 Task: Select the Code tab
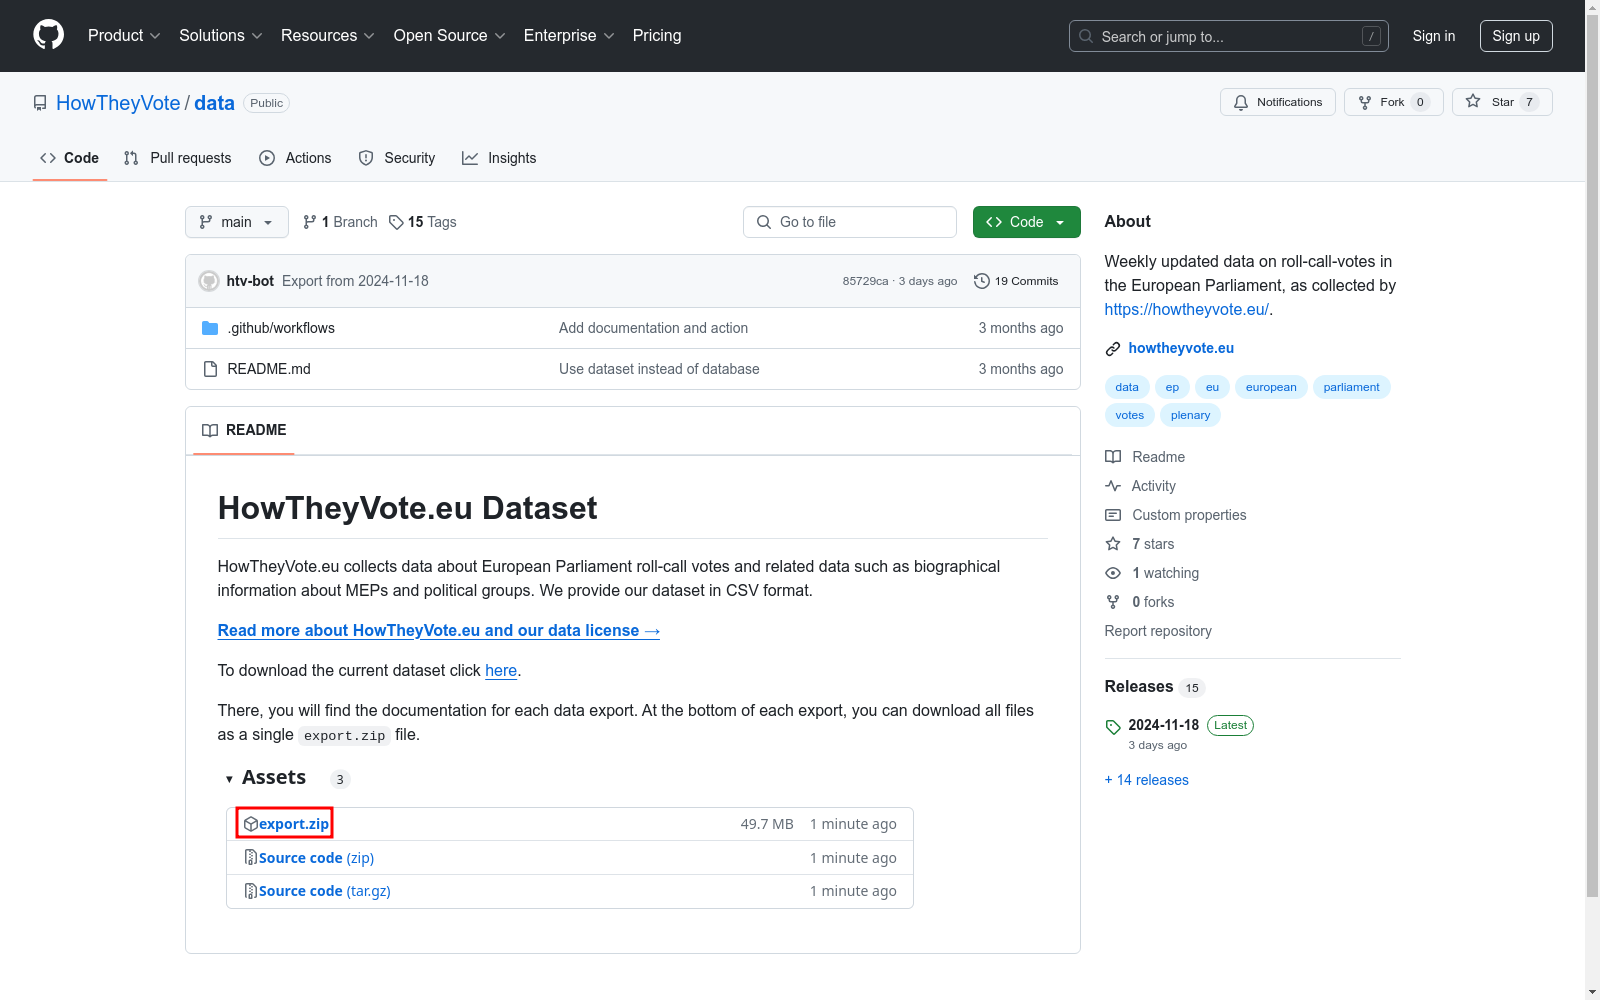tap(70, 158)
